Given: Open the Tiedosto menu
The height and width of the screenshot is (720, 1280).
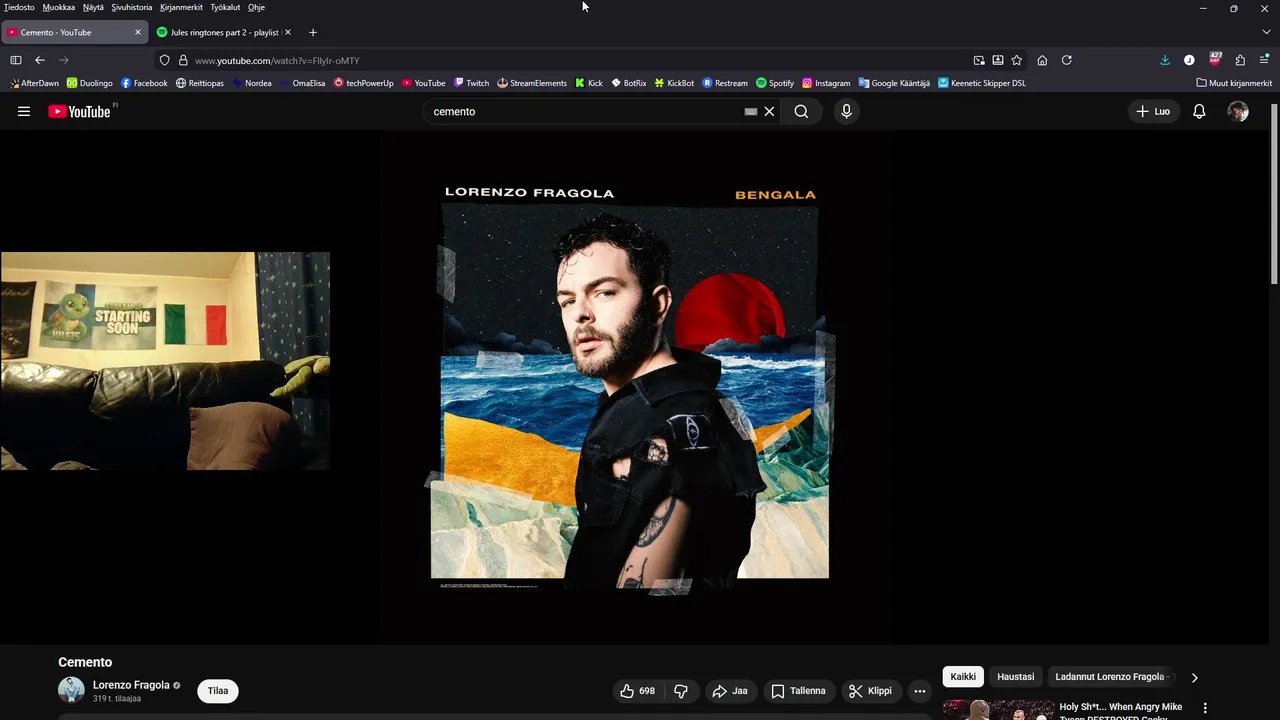Looking at the screenshot, I should click(19, 7).
